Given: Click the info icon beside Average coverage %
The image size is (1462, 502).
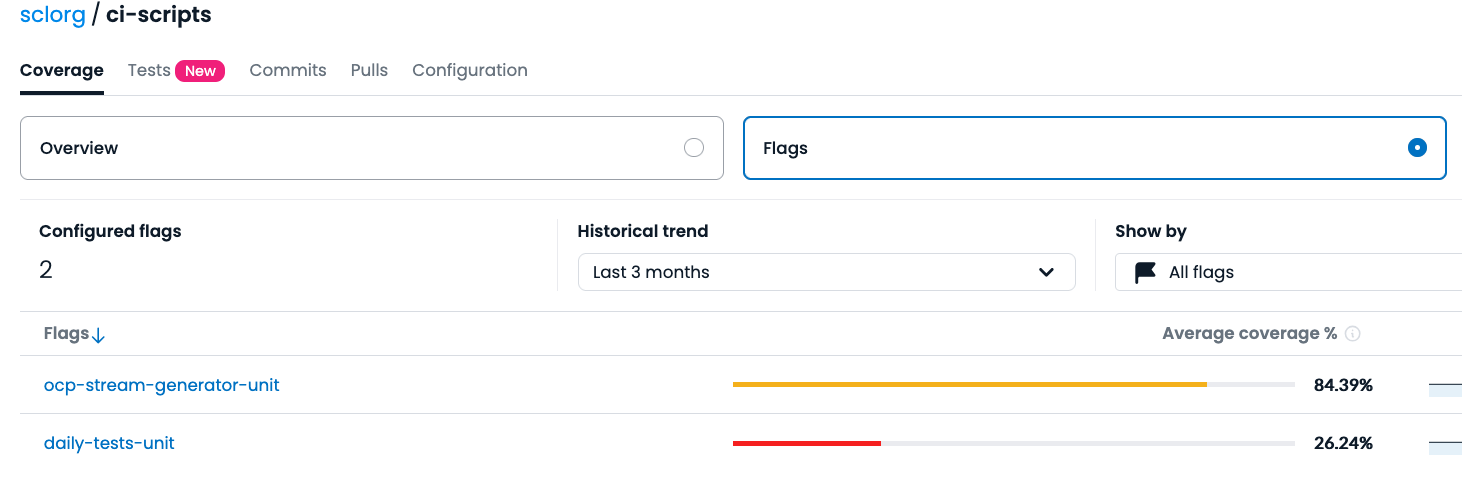Looking at the screenshot, I should [x=1353, y=334].
